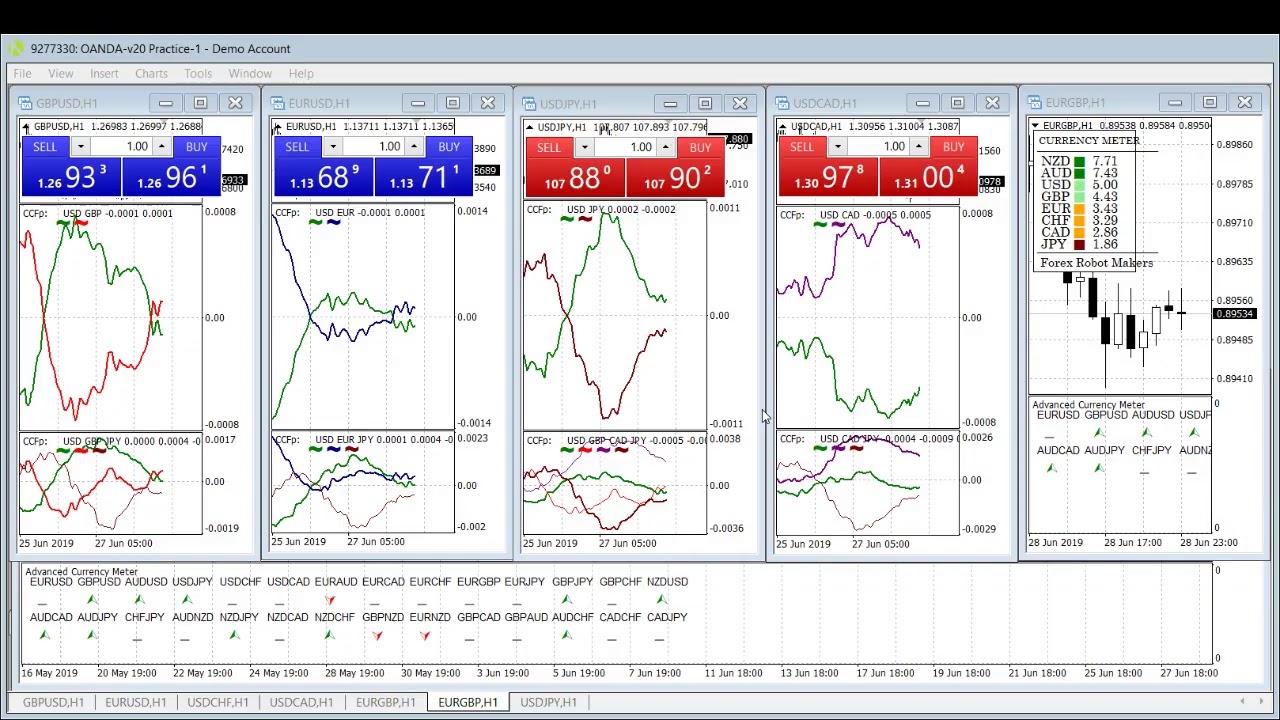
Task: Click BUY on the USDJPY chart
Action: pyautogui.click(x=700, y=148)
